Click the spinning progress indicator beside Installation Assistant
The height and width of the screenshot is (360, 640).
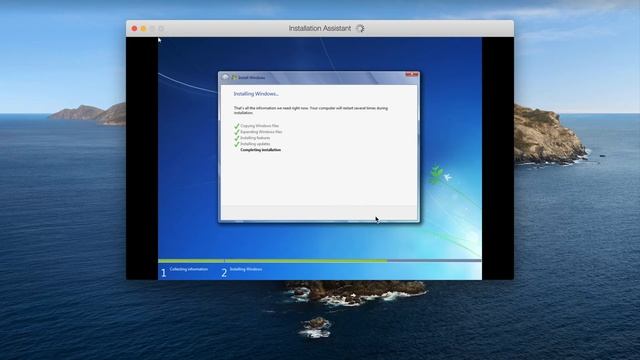point(360,28)
